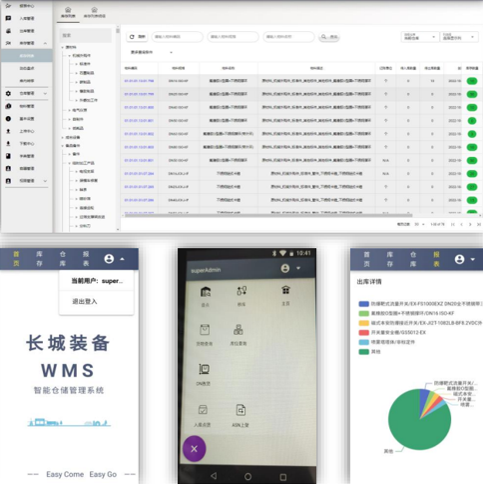The height and width of the screenshot is (484, 483).
Task: Open the 货物查询 shopping bag icon
Action: (204, 330)
